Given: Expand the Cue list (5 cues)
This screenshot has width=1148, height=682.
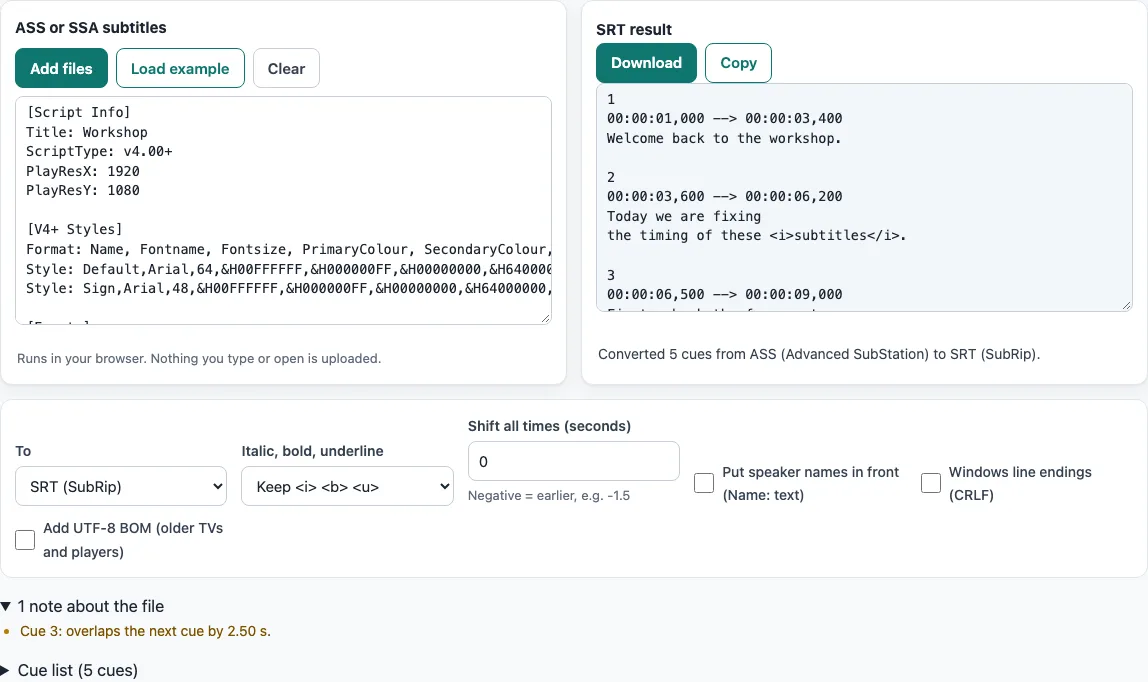Looking at the screenshot, I should pos(70,670).
